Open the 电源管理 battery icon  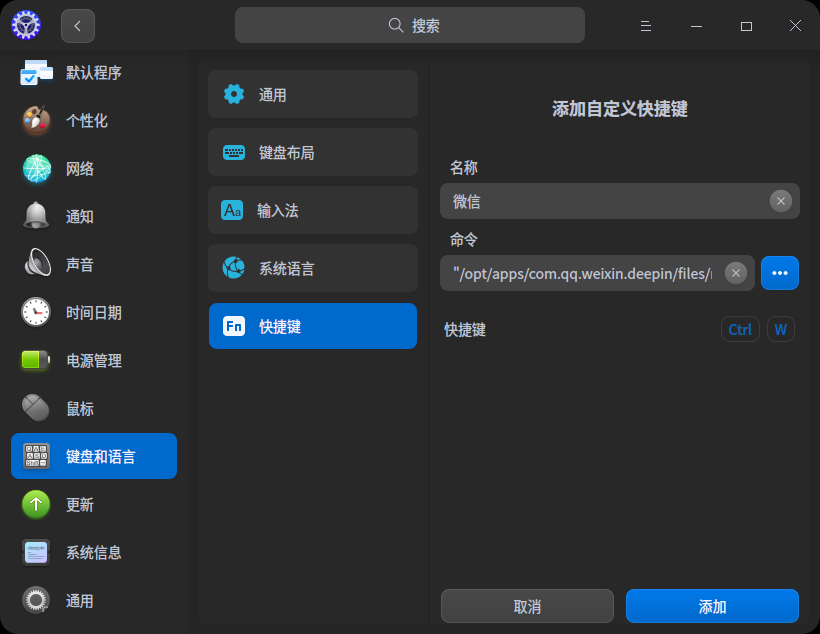[36, 360]
